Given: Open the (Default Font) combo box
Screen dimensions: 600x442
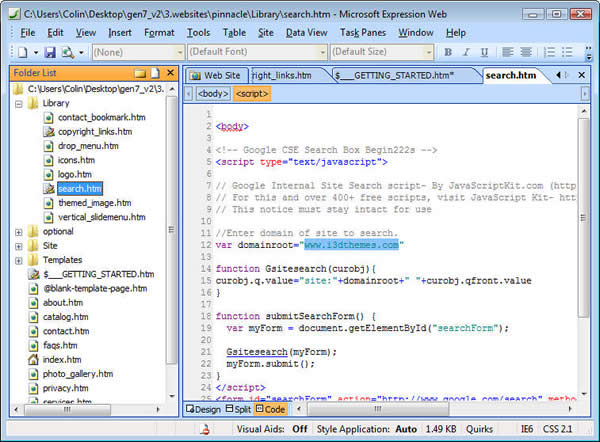Looking at the screenshot, I should click(258, 52).
